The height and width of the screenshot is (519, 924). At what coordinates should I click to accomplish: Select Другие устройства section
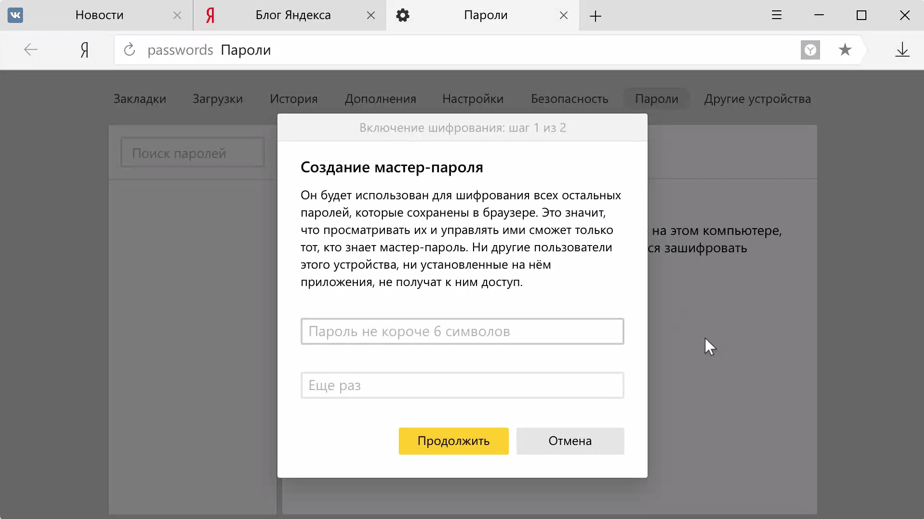pyautogui.click(x=757, y=99)
